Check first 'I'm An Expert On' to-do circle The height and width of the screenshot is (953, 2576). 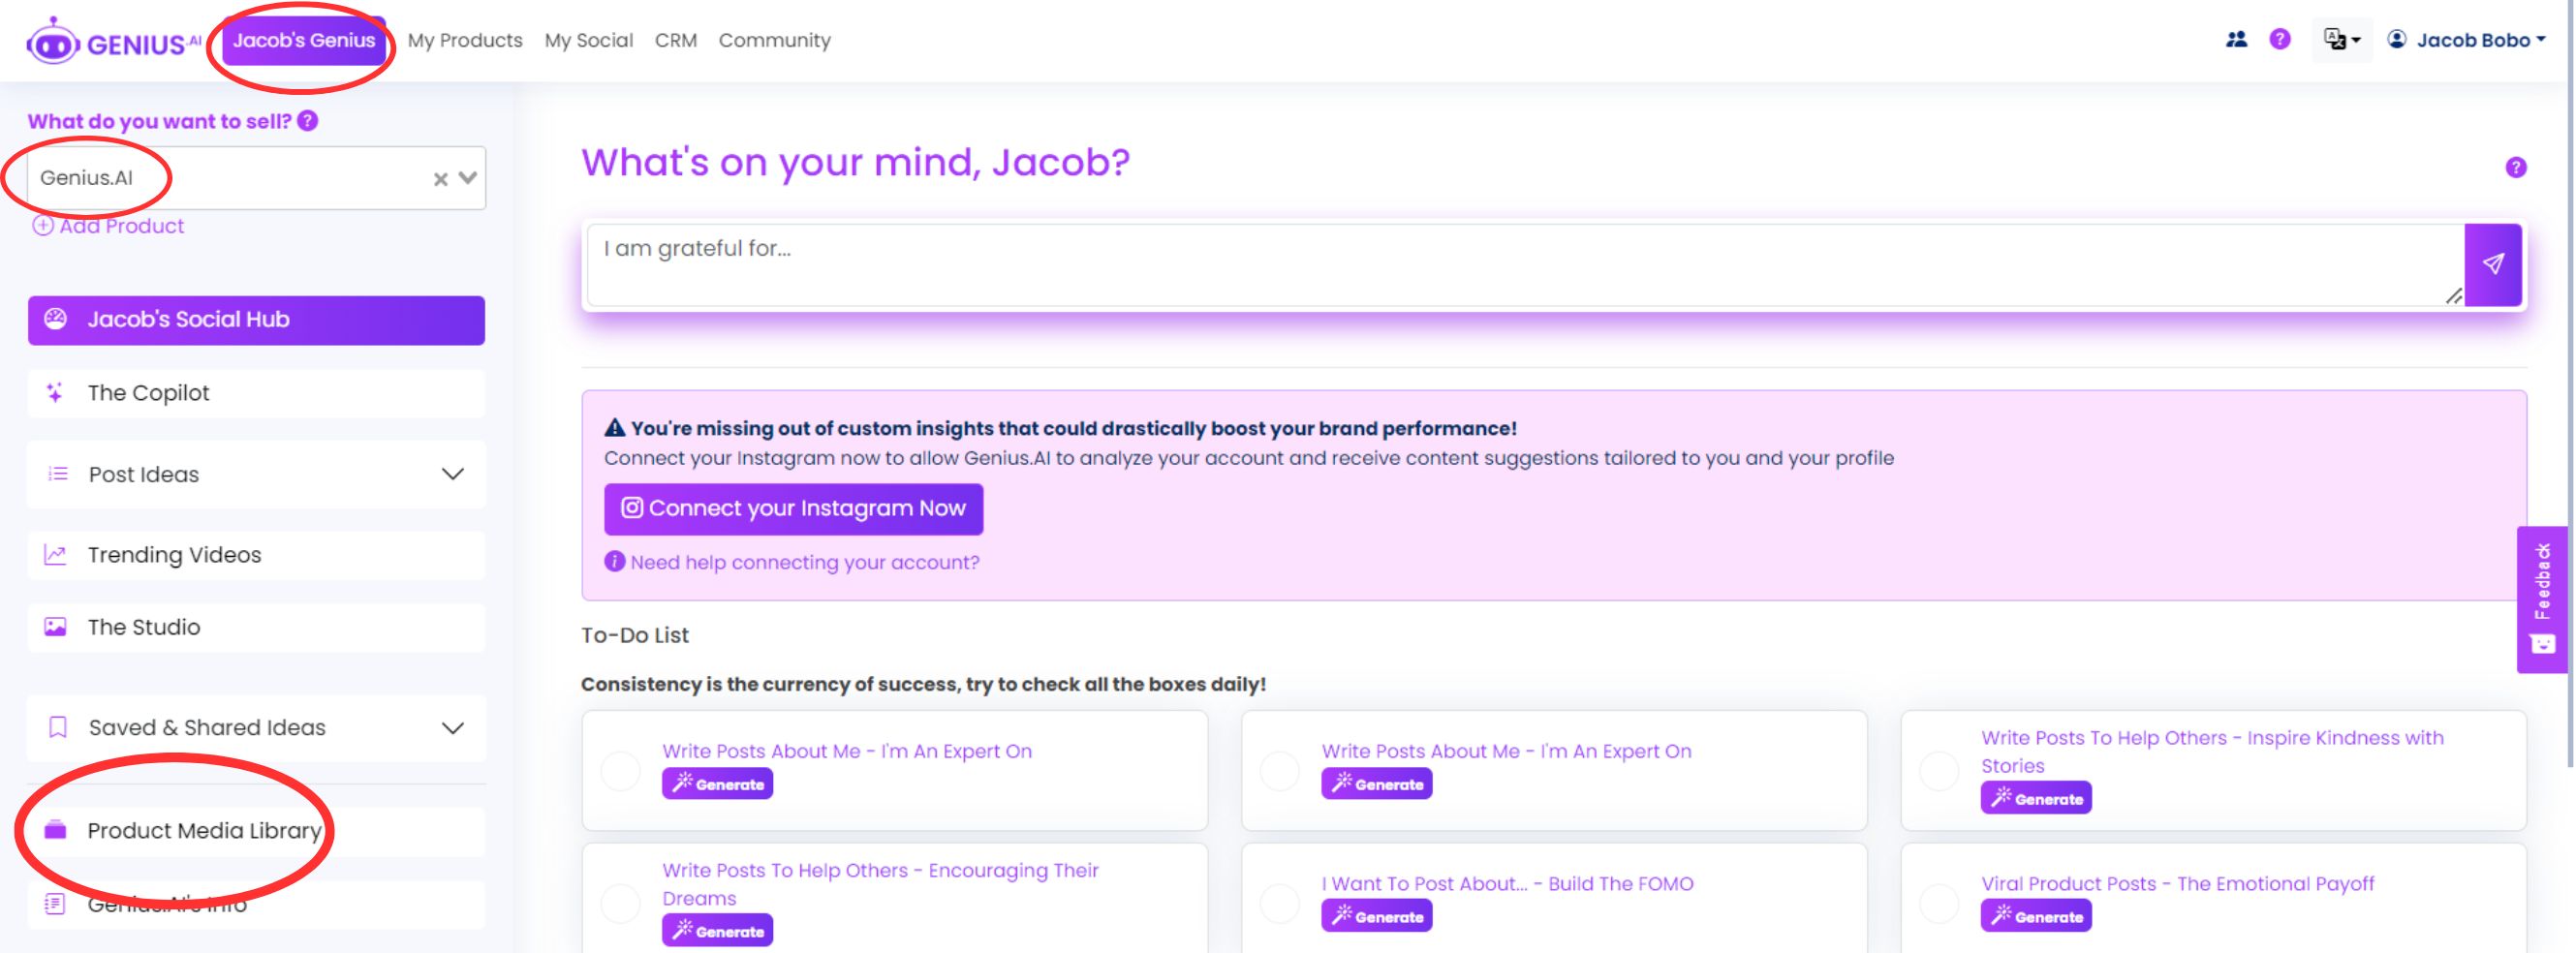pos(620,771)
